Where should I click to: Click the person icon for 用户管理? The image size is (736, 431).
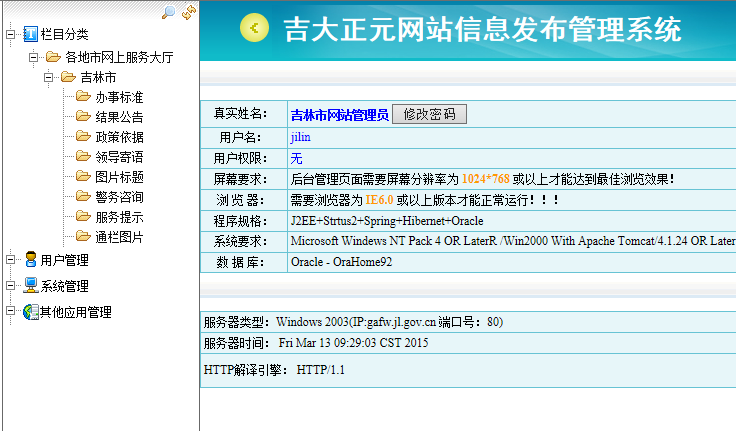31,259
